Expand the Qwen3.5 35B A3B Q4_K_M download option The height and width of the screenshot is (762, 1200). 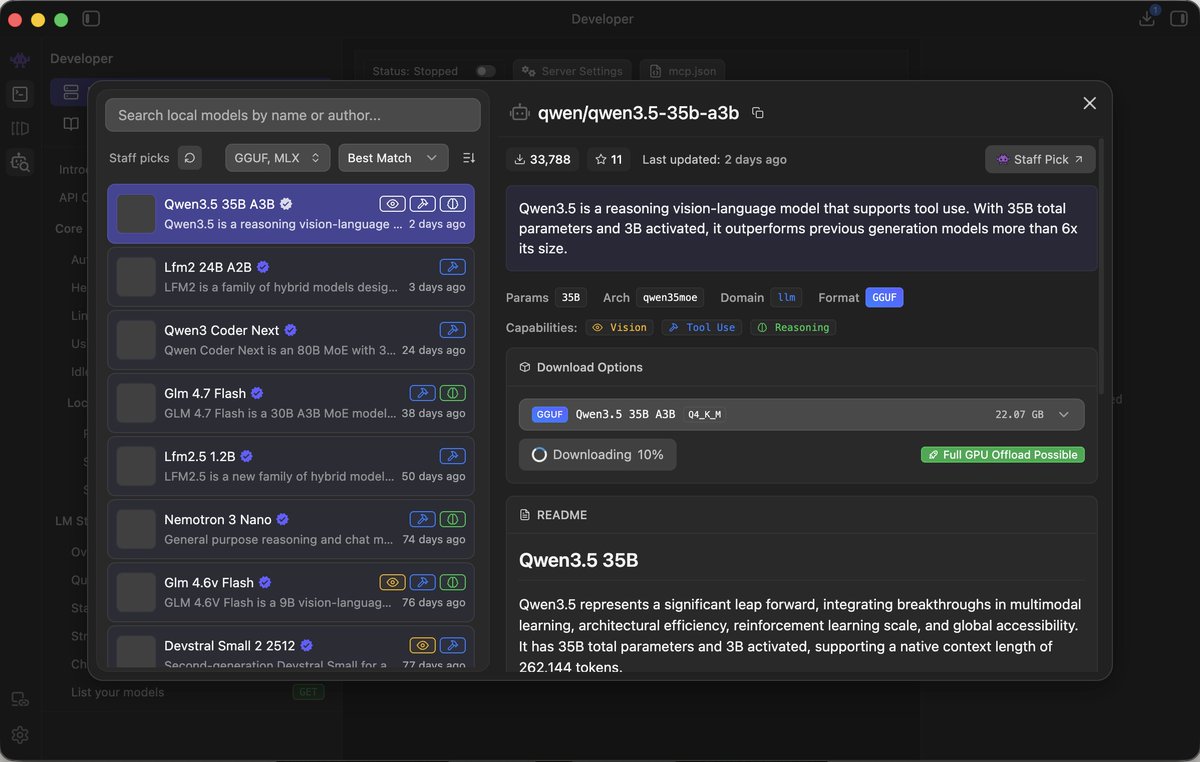tap(801, 414)
